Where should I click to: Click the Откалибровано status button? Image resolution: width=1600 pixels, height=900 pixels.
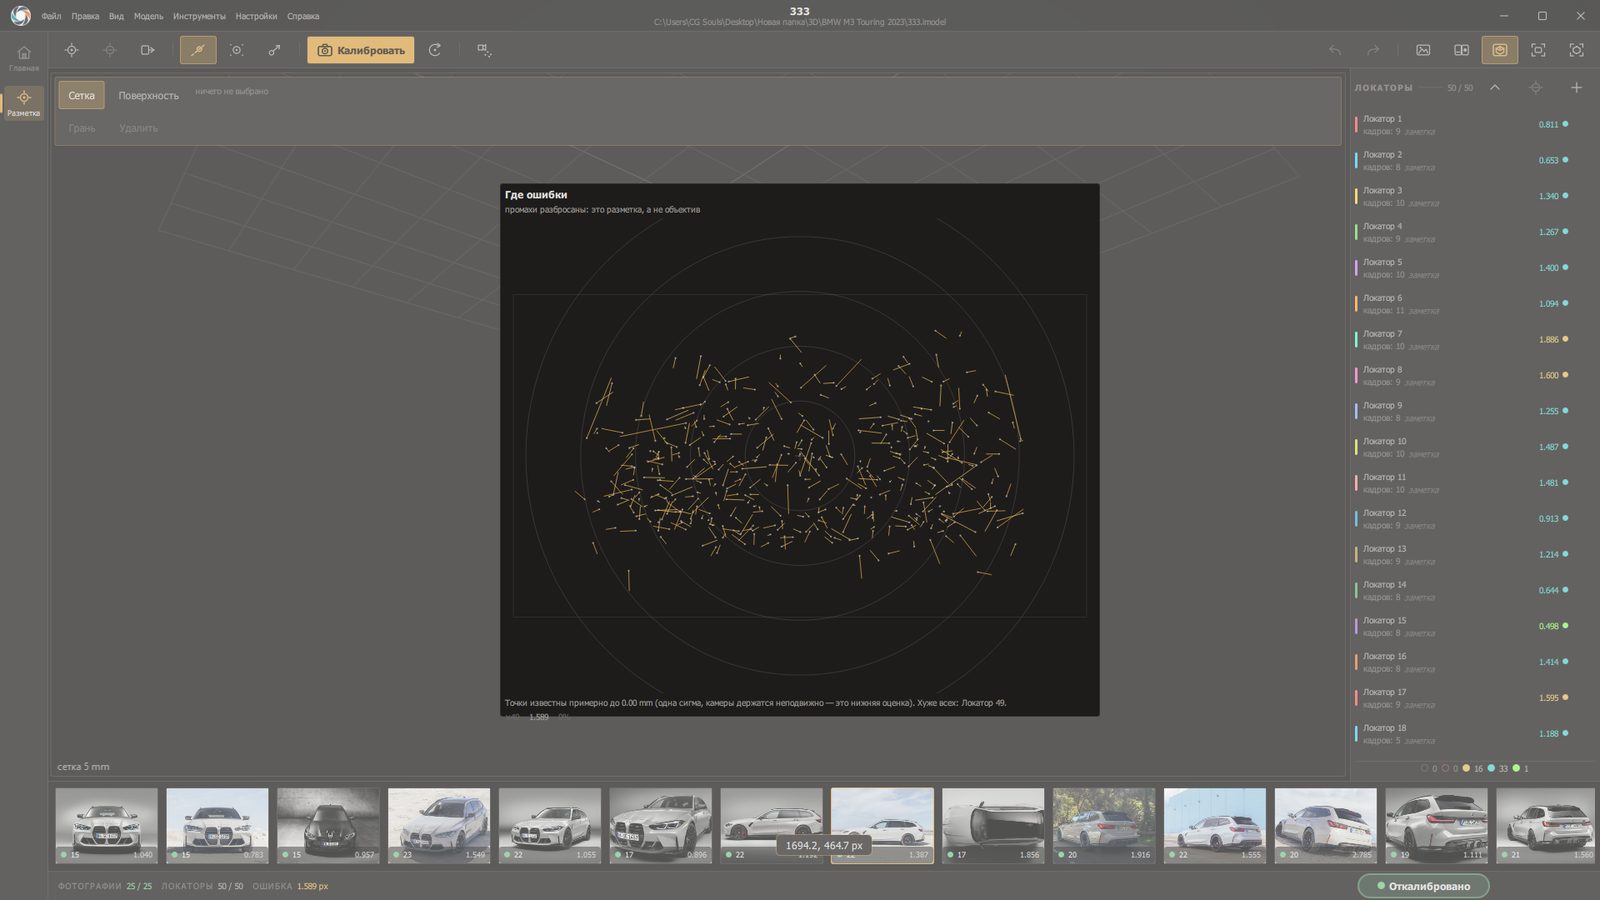click(x=1423, y=886)
